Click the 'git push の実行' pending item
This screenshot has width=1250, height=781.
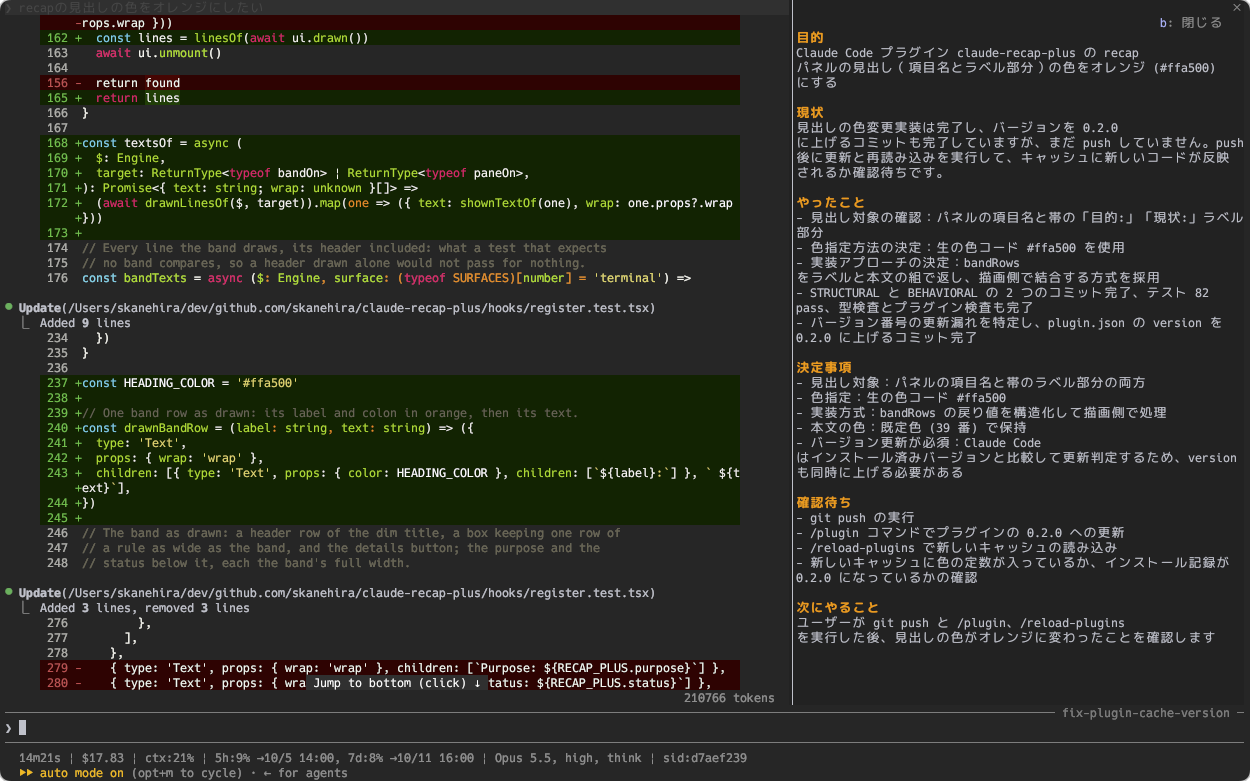(855, 518)
